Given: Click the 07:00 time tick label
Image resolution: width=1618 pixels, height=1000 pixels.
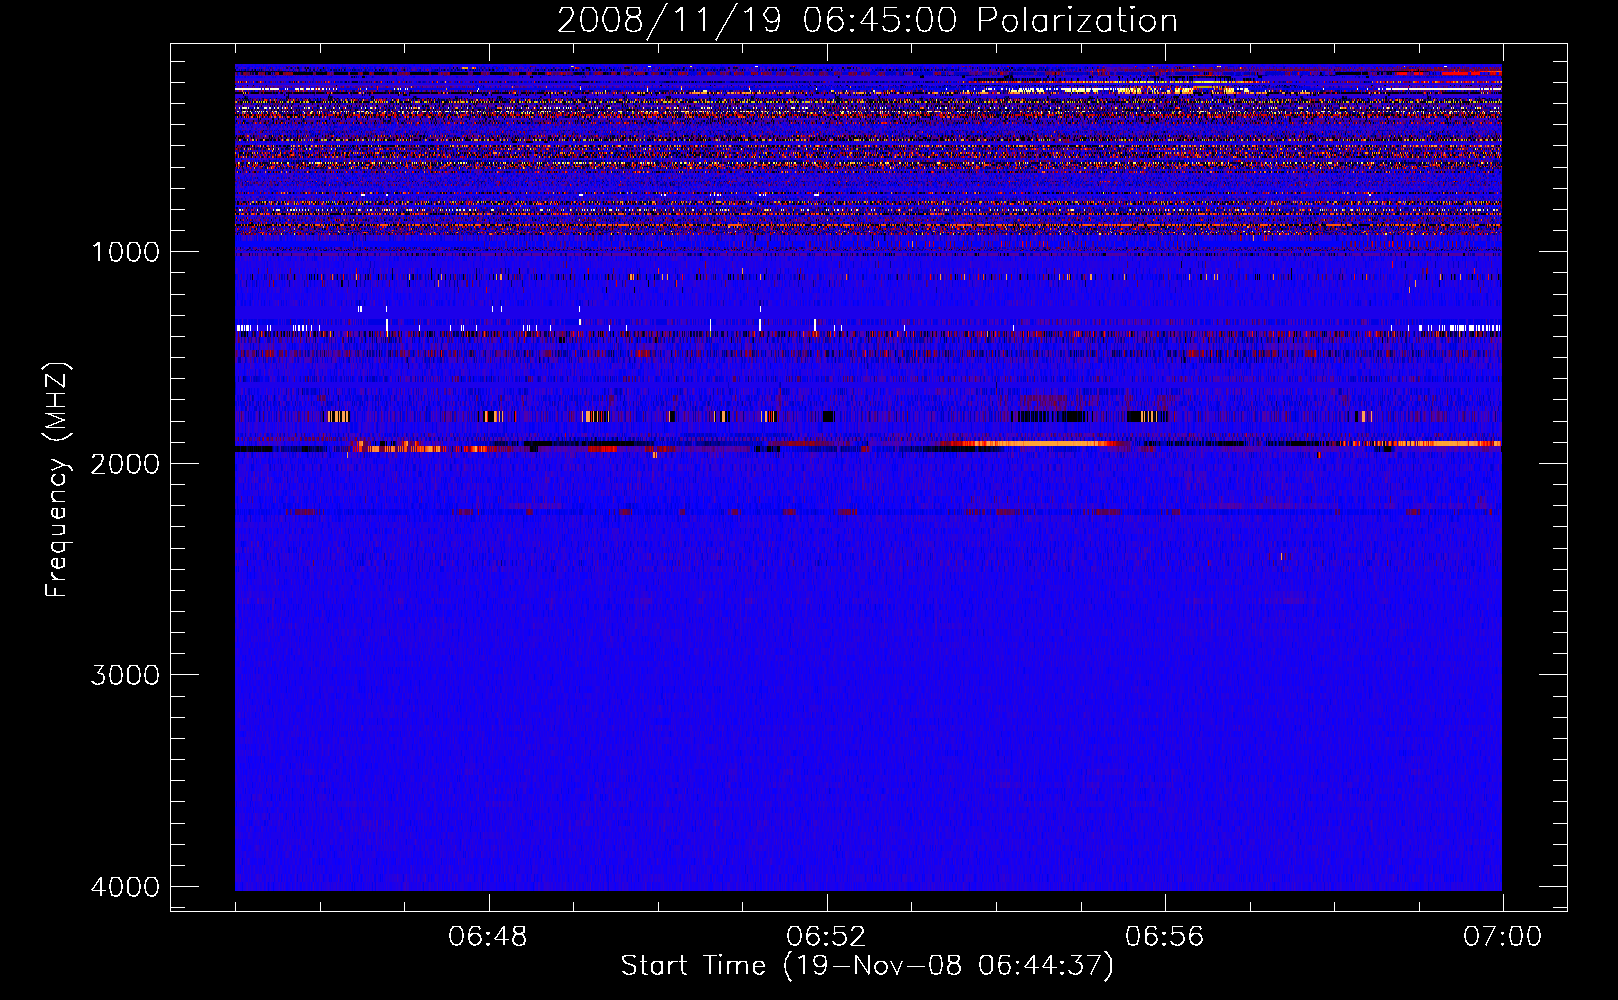Looking at the screenshot, I should click(1502, 937).
